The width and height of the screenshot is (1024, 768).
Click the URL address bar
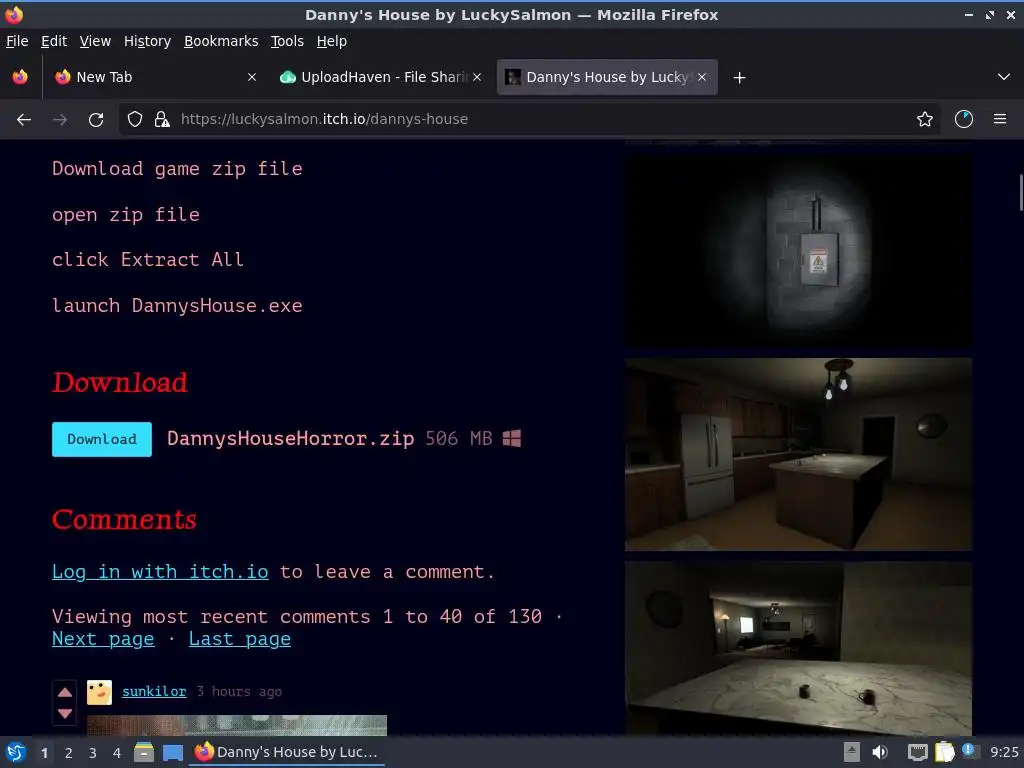coord(529,120)
